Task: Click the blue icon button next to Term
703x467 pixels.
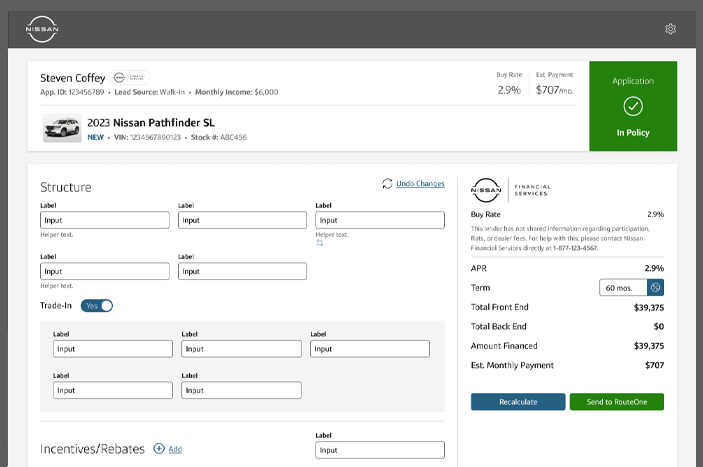Action: click(655, 288)
